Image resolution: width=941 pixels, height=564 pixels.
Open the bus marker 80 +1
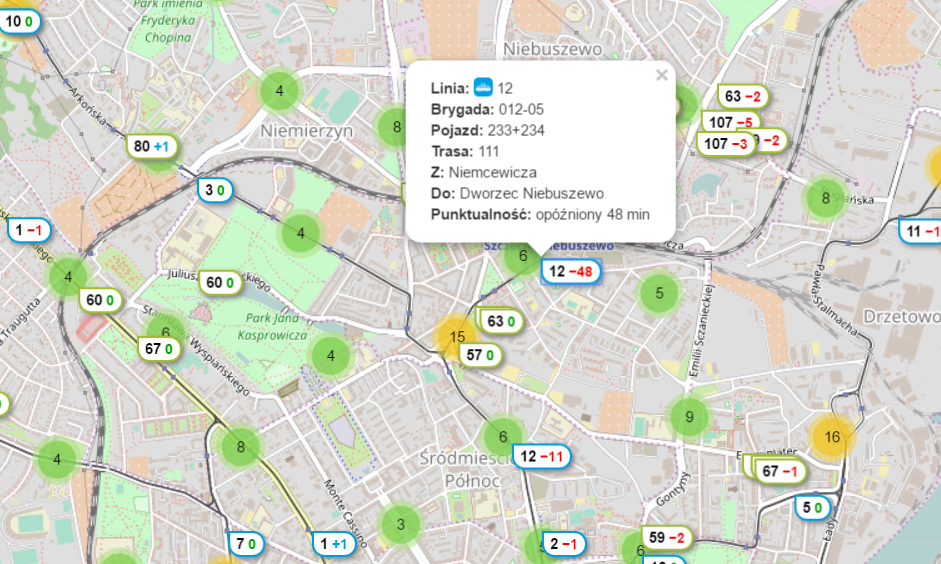(152, 146)
